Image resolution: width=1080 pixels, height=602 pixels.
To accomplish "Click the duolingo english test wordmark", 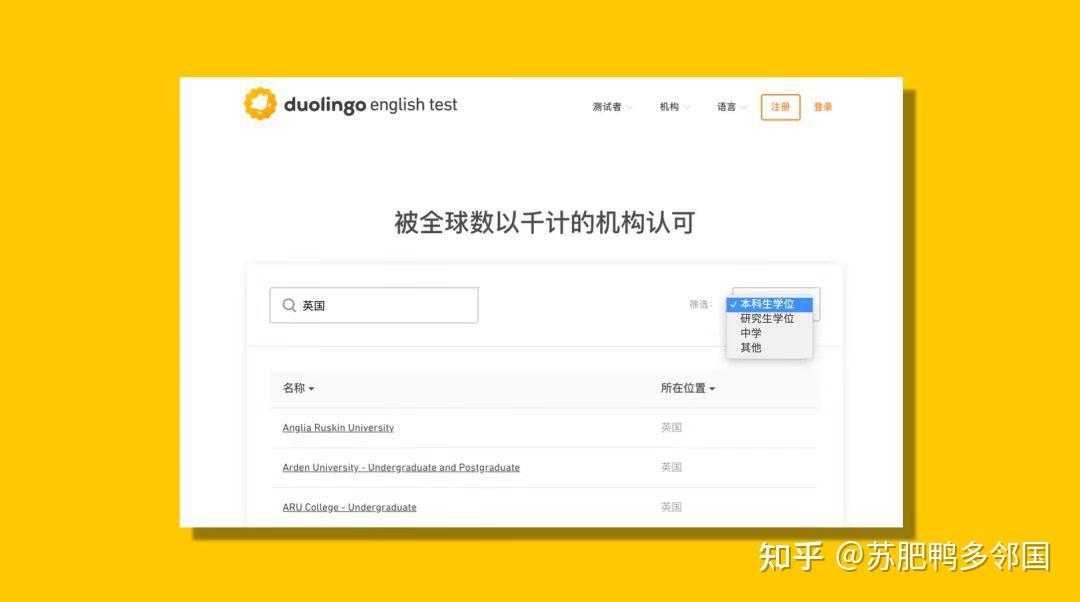I will [371, 105].
